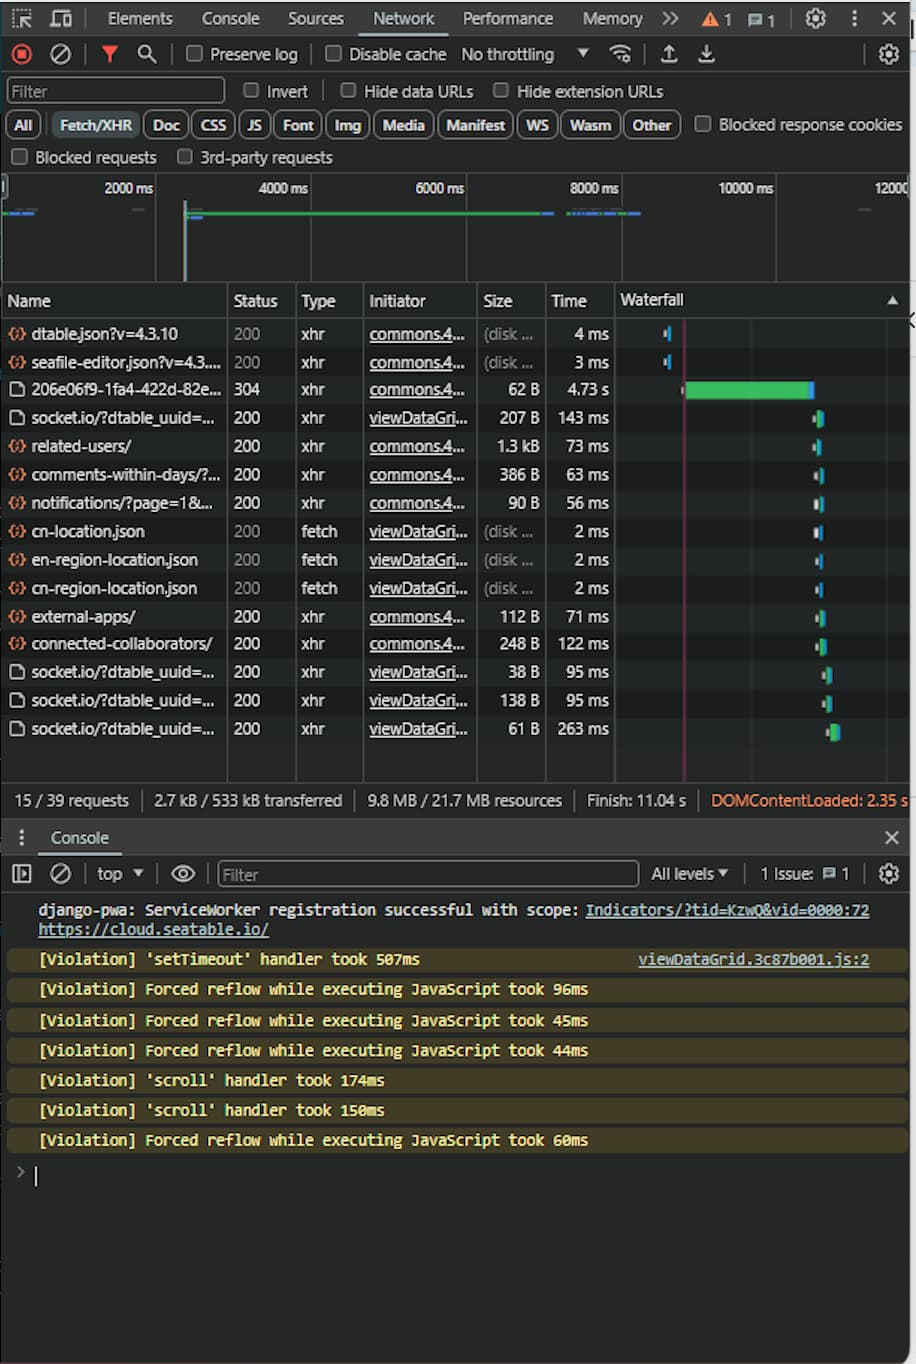Click the 4000 ms timeline overview marker
Viewport: 916px width, 1364px height.
tap(283, 188)
